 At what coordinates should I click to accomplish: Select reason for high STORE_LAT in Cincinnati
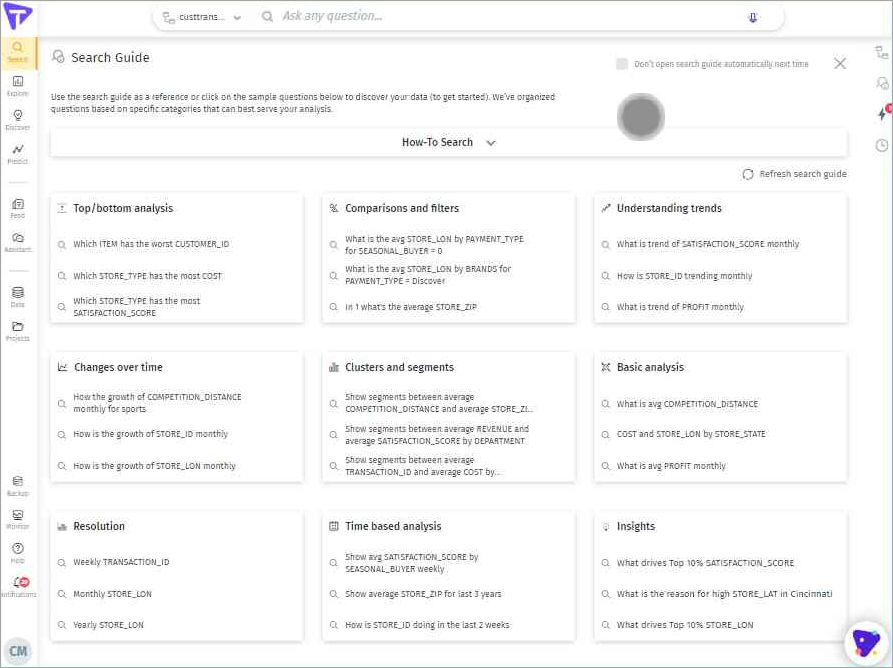click(x=724, y=594)
